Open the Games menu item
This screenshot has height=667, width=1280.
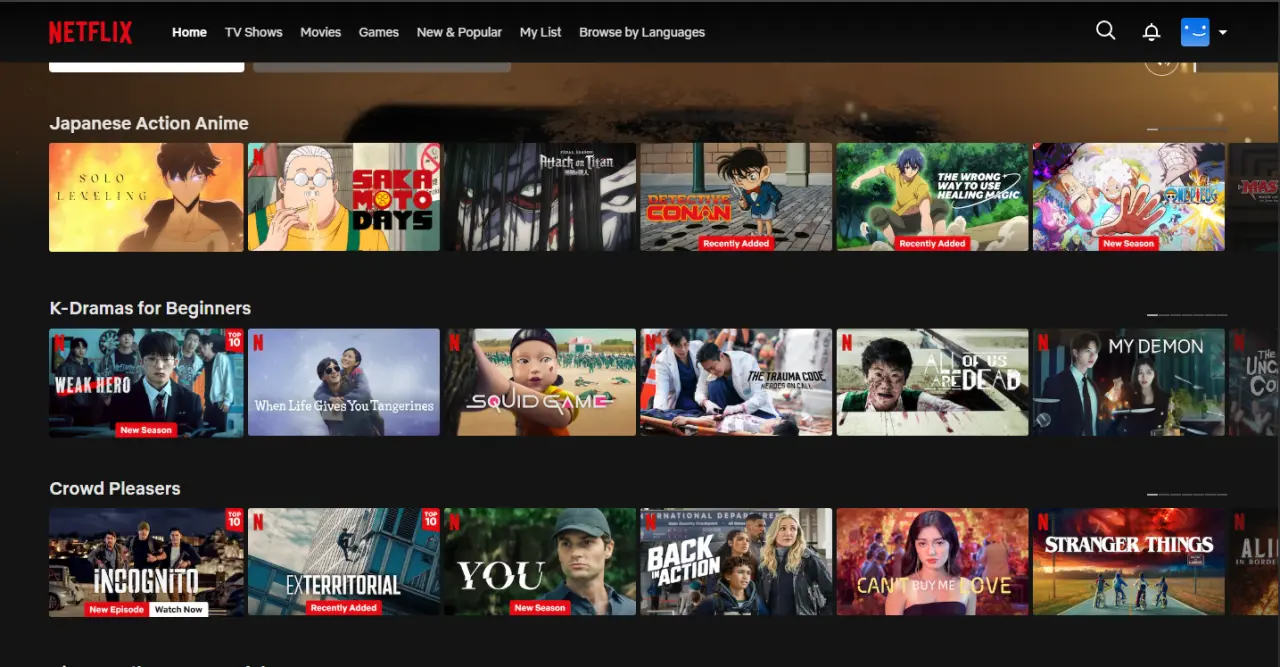[379, 32]
